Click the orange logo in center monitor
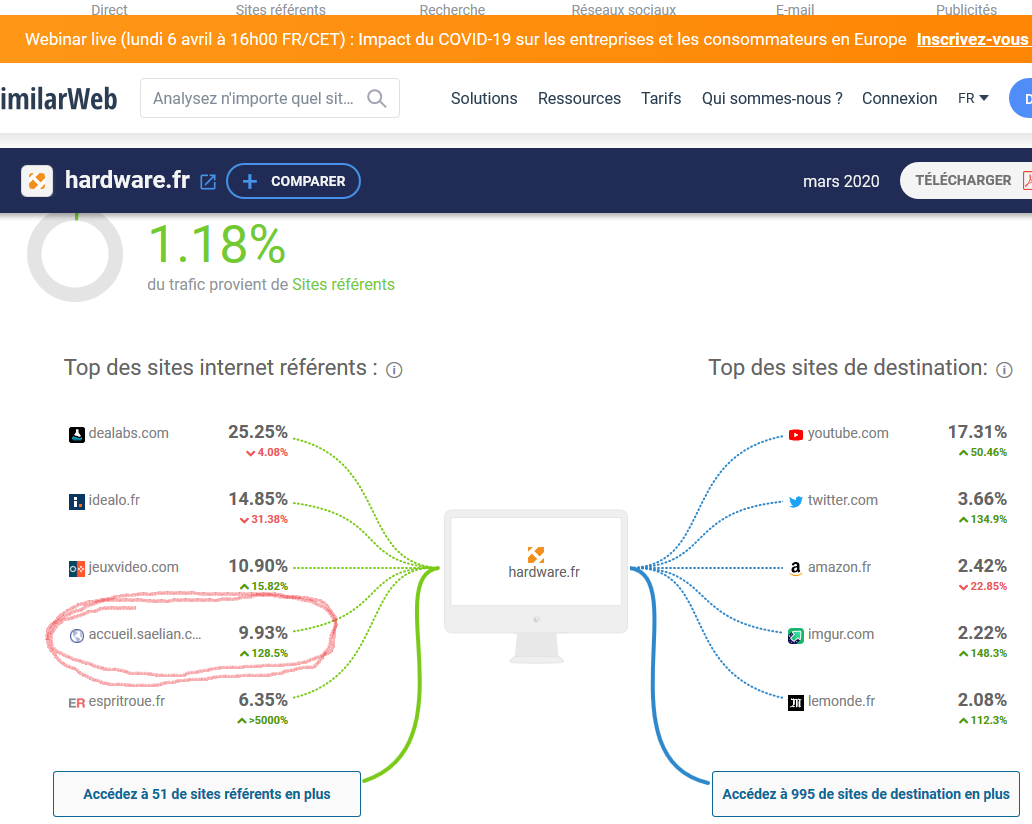The image size is (1032, 824). [x=536, y=555]
